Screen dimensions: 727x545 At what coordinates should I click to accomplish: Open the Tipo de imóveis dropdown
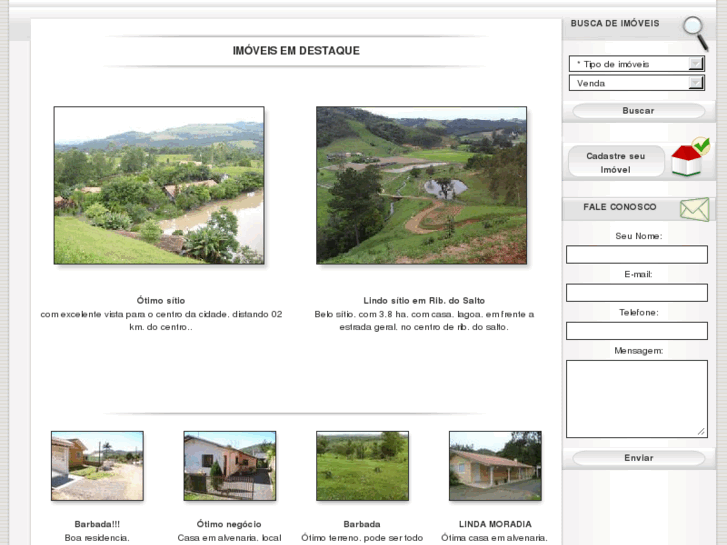[x=637, y=64]
